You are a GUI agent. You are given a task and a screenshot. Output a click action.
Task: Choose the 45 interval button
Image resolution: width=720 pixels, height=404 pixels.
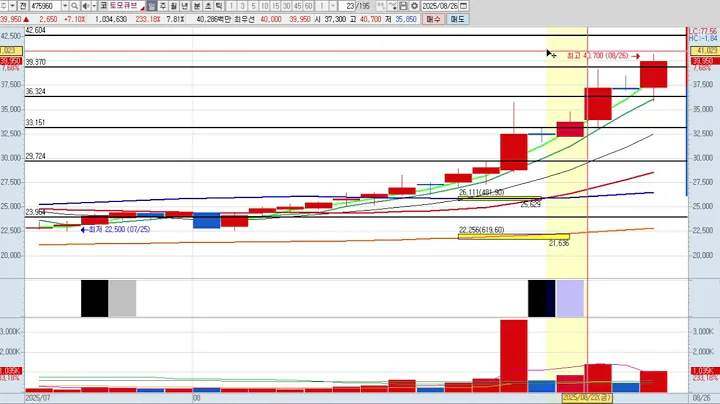[x=298, y=6]
